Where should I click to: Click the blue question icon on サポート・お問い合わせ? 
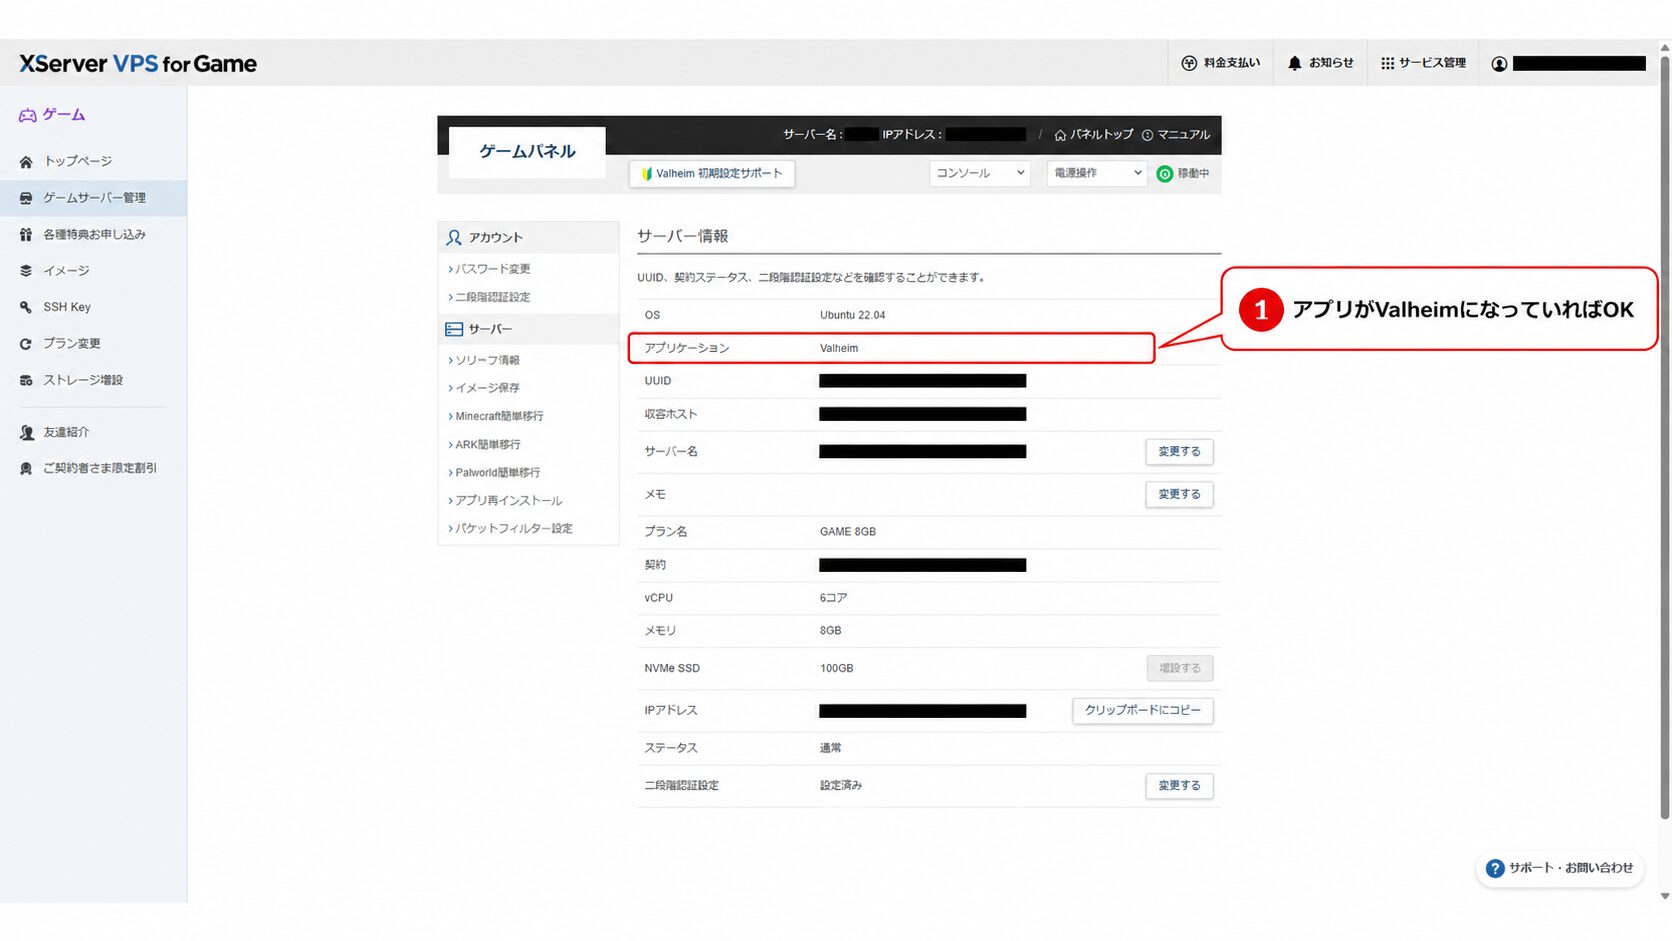click(1495, 868)
